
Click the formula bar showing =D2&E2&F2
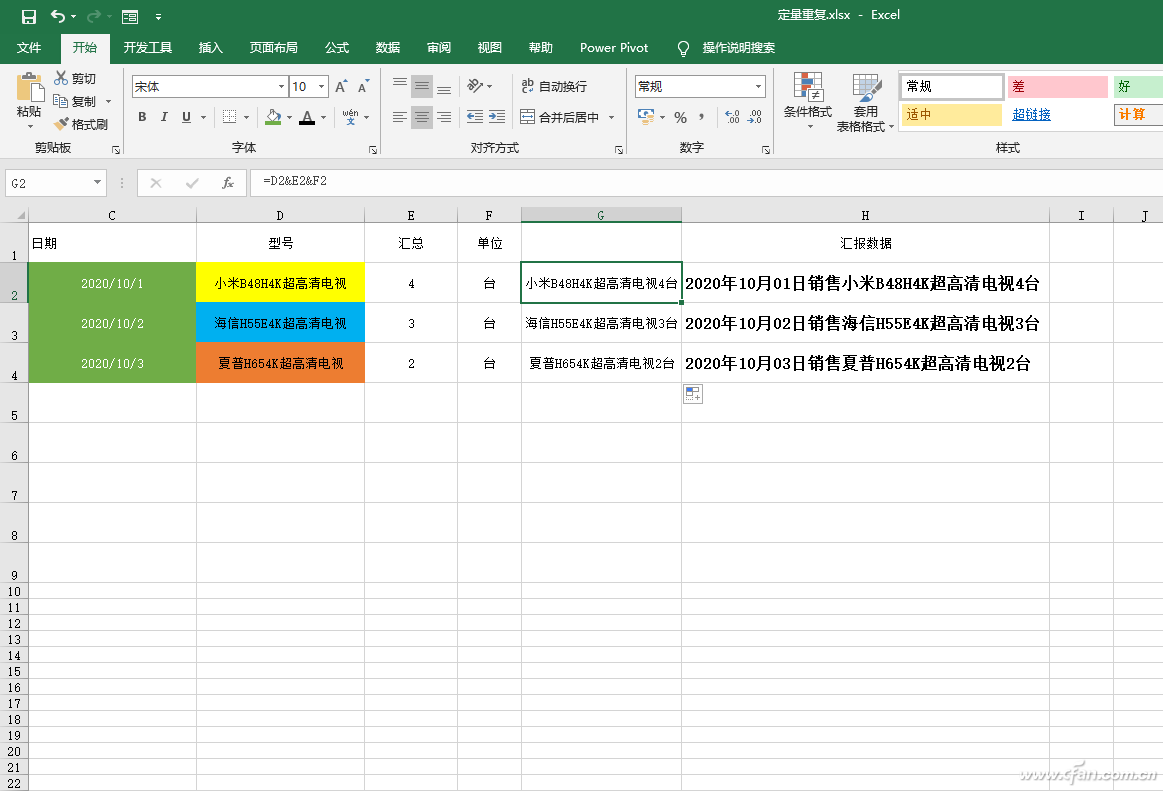pyautogui.click(x=705, y=182)
